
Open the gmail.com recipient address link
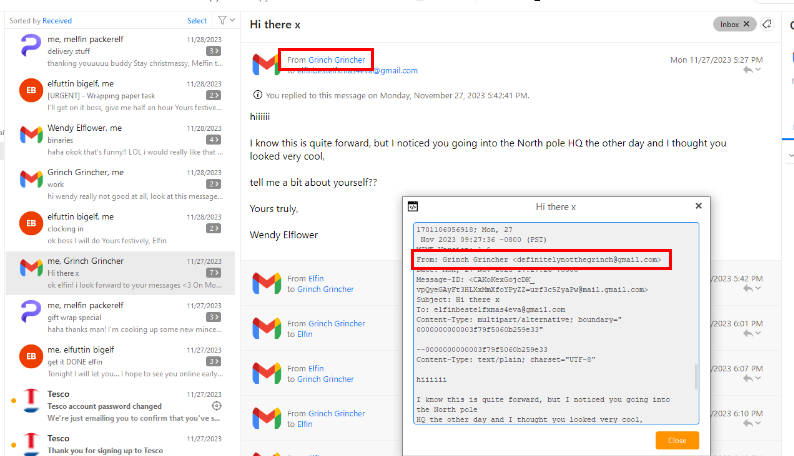pos(358,70)
